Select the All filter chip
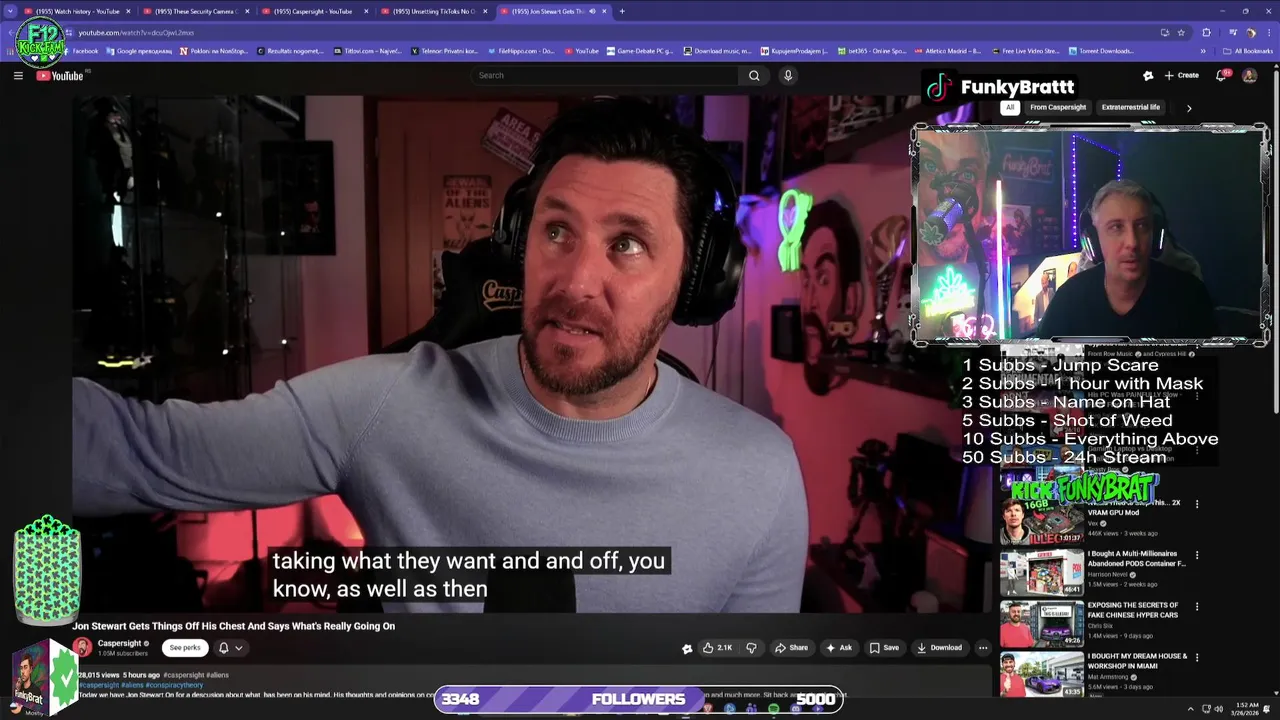The image size is (1280, 720). coord(1010,107)
